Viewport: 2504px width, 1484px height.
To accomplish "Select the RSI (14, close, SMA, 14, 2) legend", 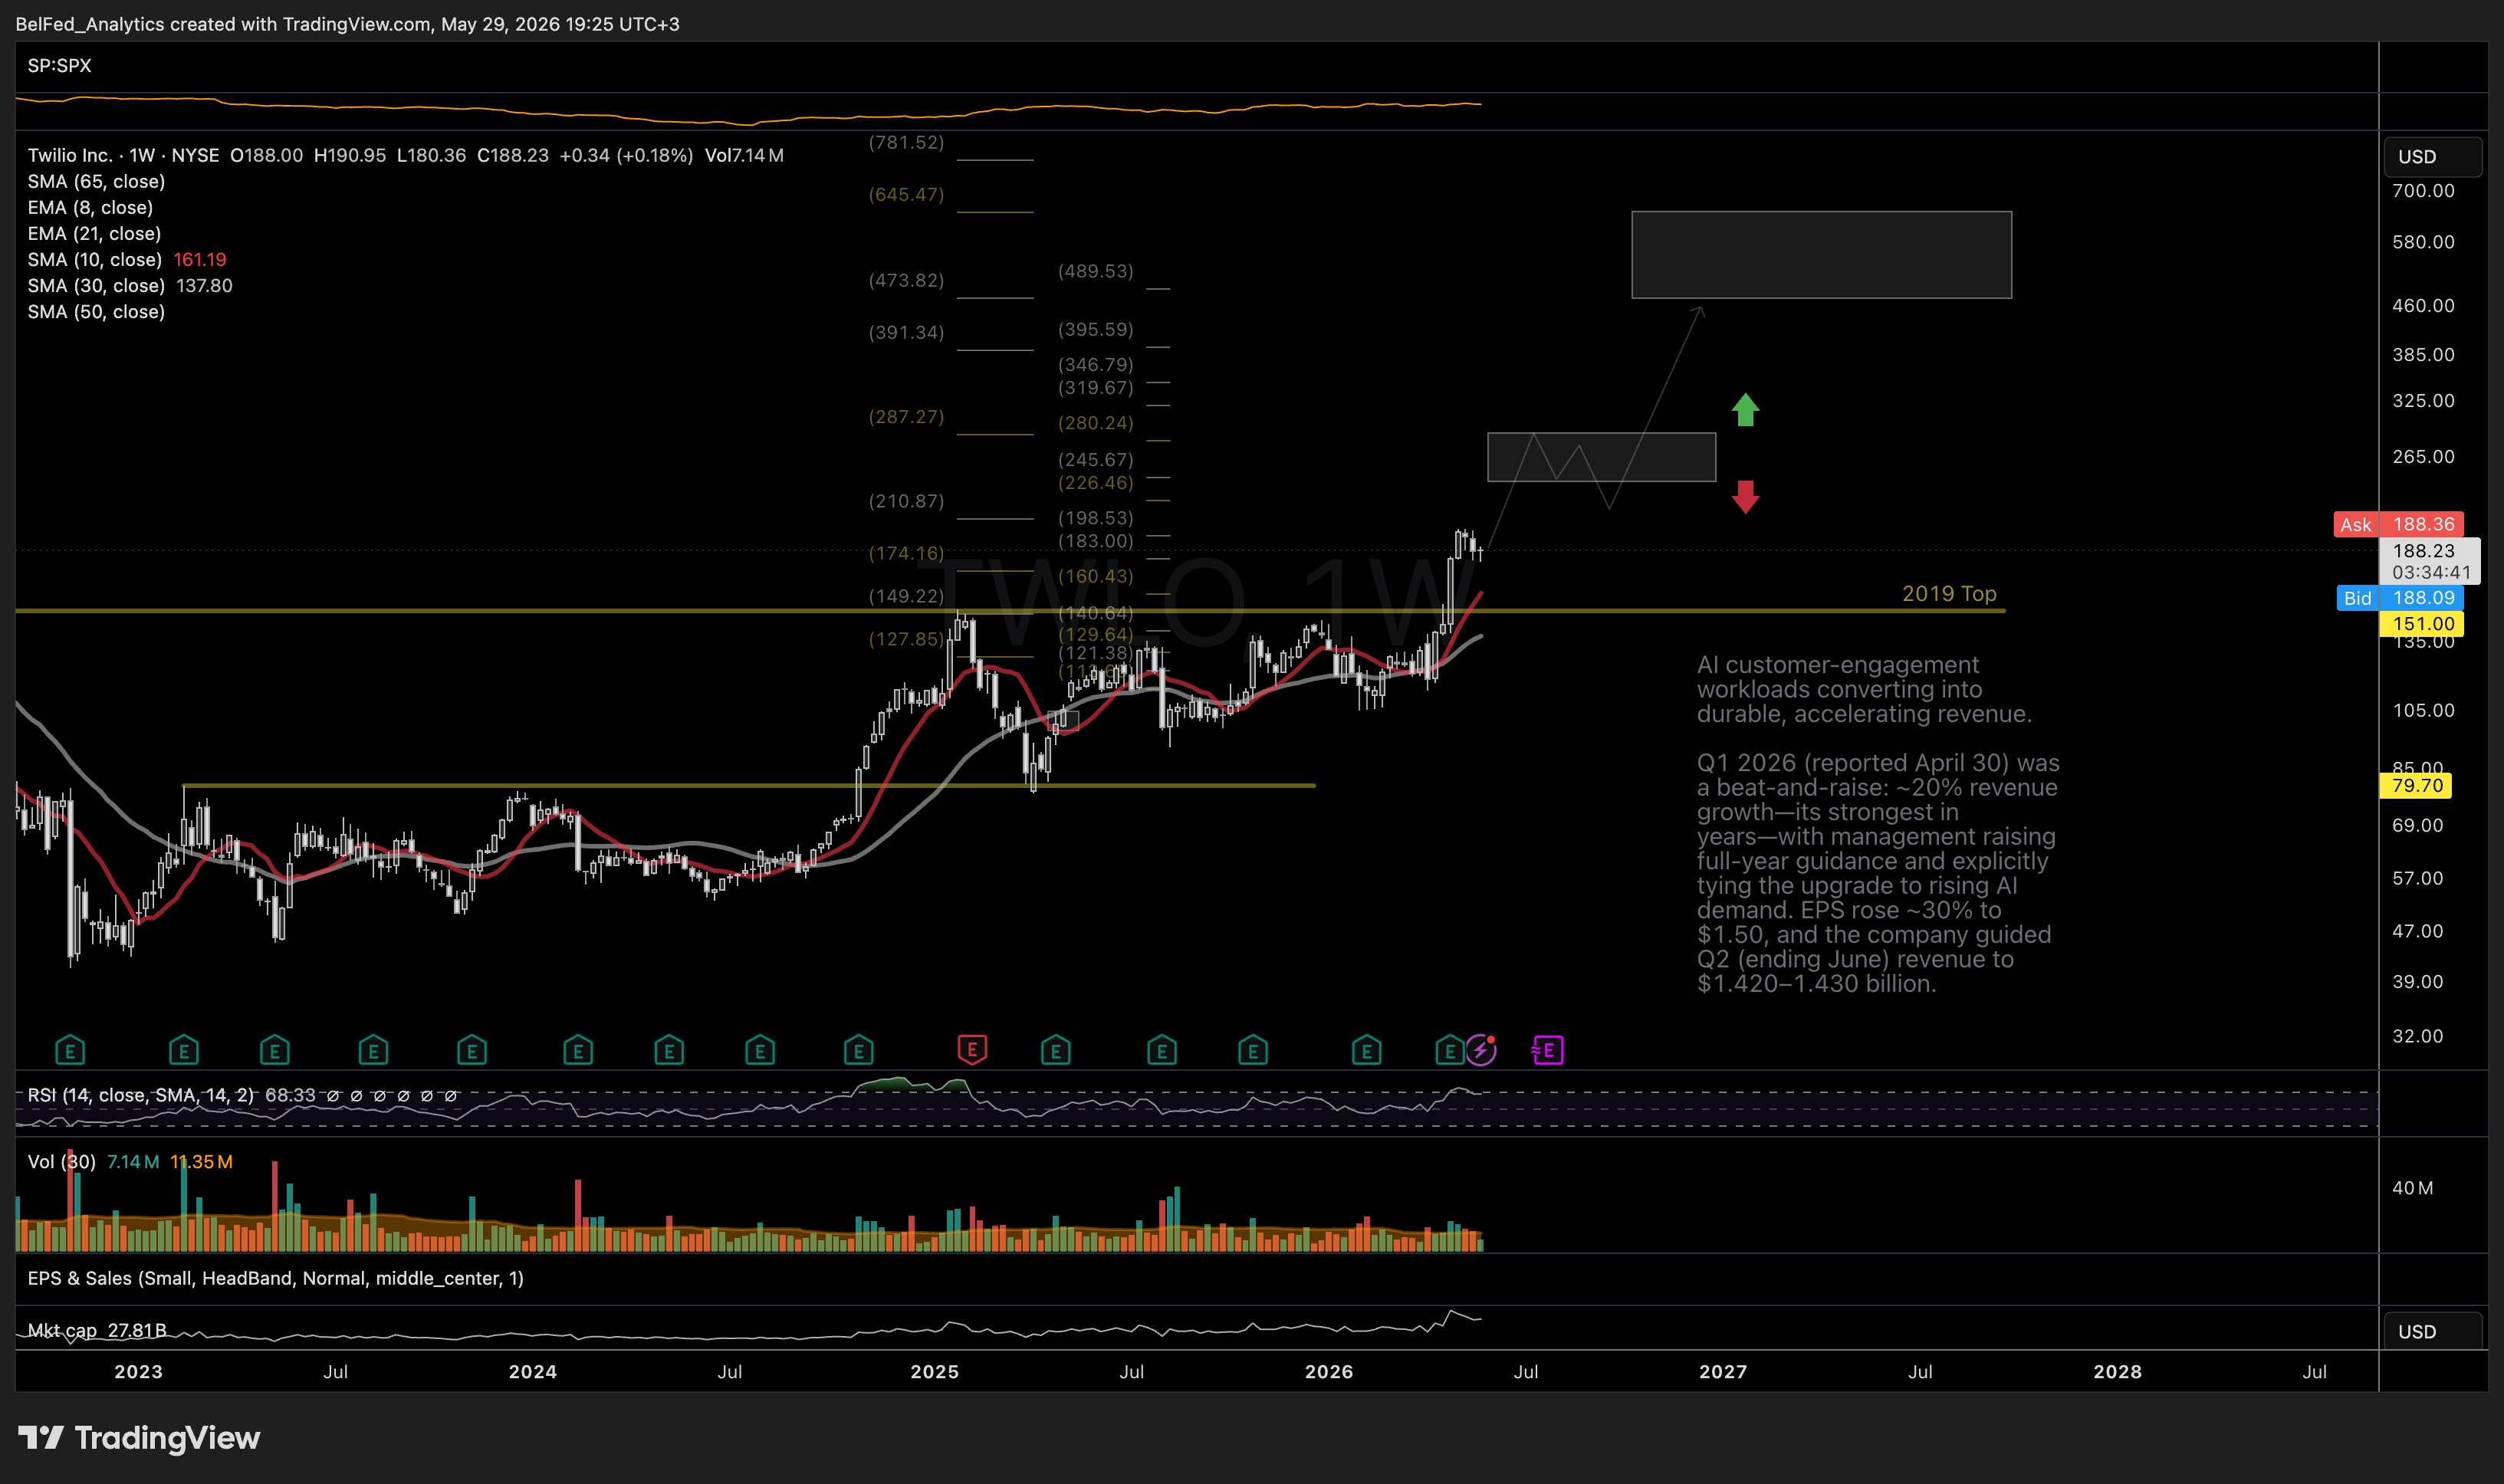I will (x=140, y=1095).
